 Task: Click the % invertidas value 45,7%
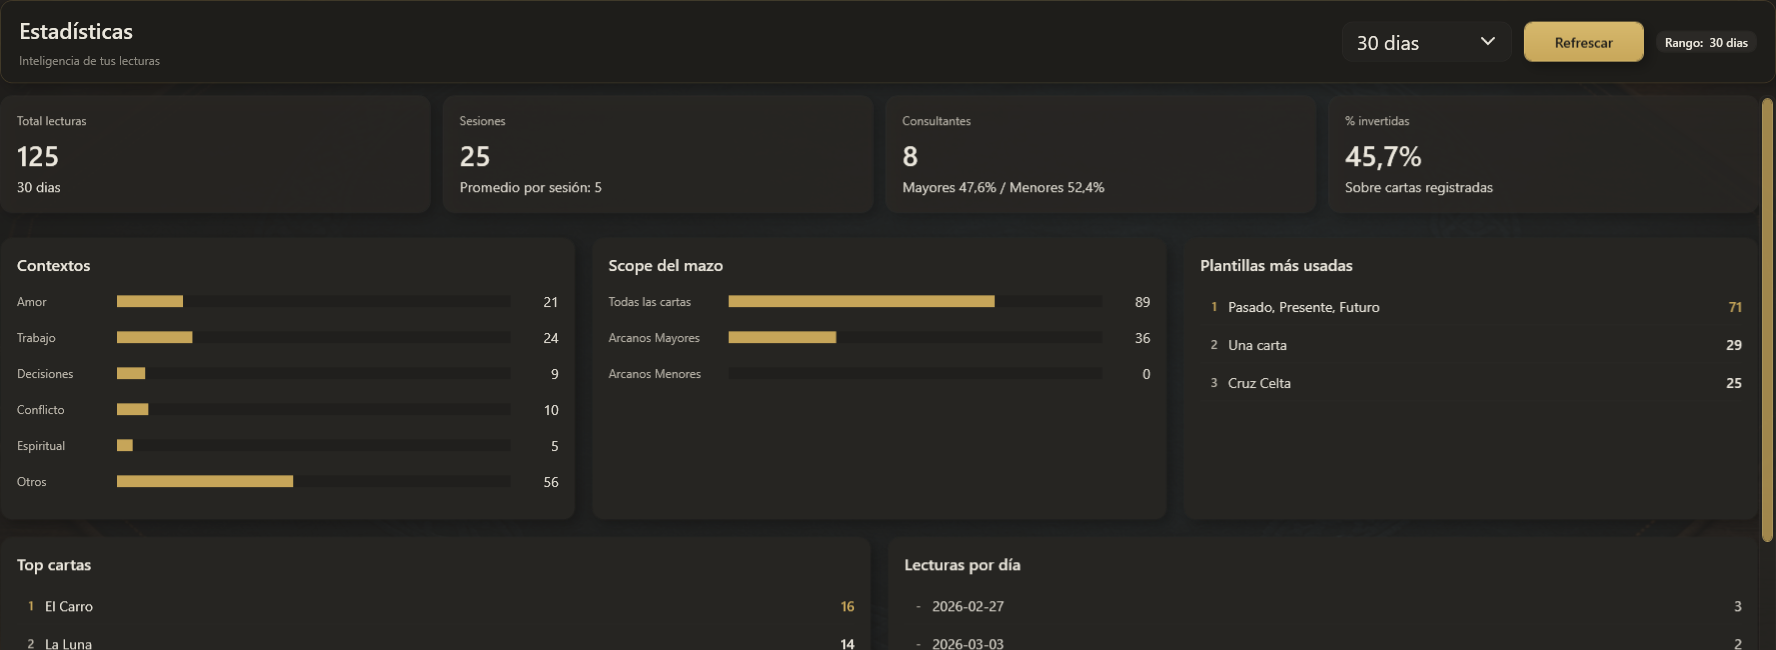tap(1383, 156)
